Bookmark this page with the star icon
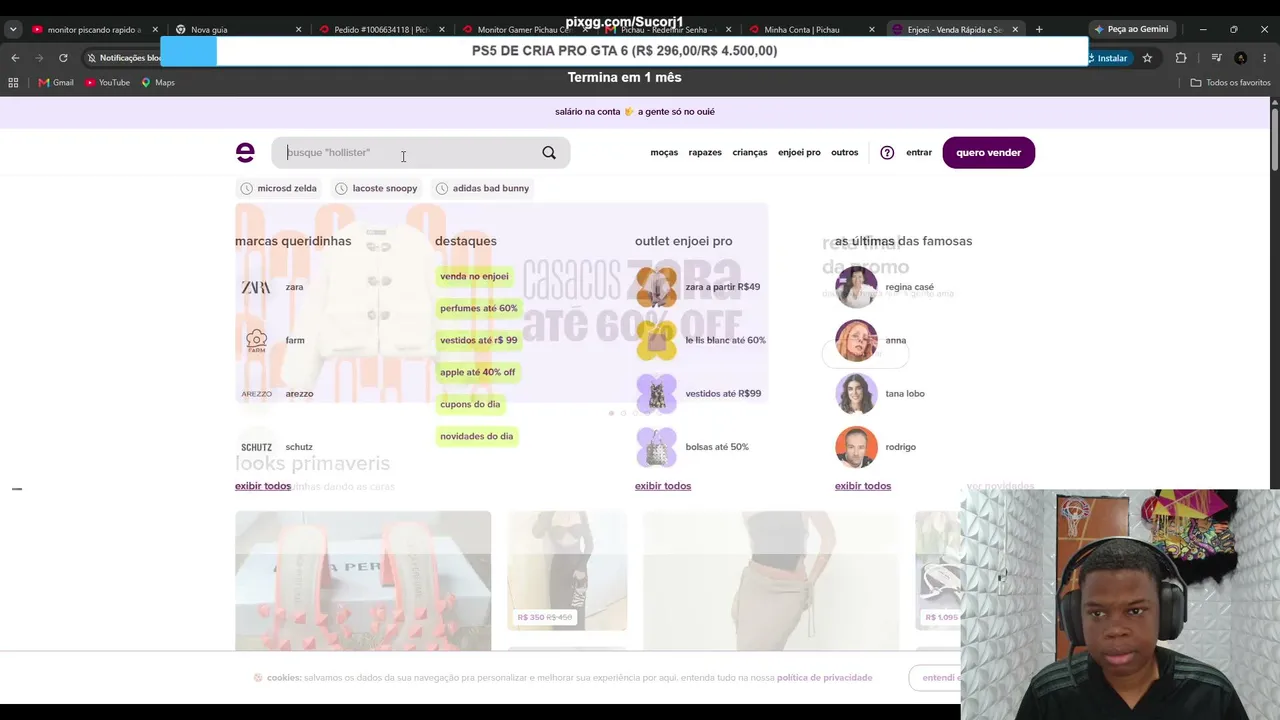Viewport: 1280px width, 720px height. 1147,58
